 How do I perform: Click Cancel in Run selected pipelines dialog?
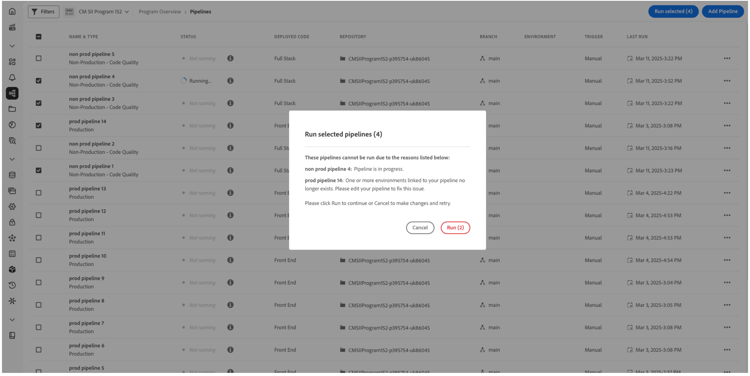click(x=420, y=228)
